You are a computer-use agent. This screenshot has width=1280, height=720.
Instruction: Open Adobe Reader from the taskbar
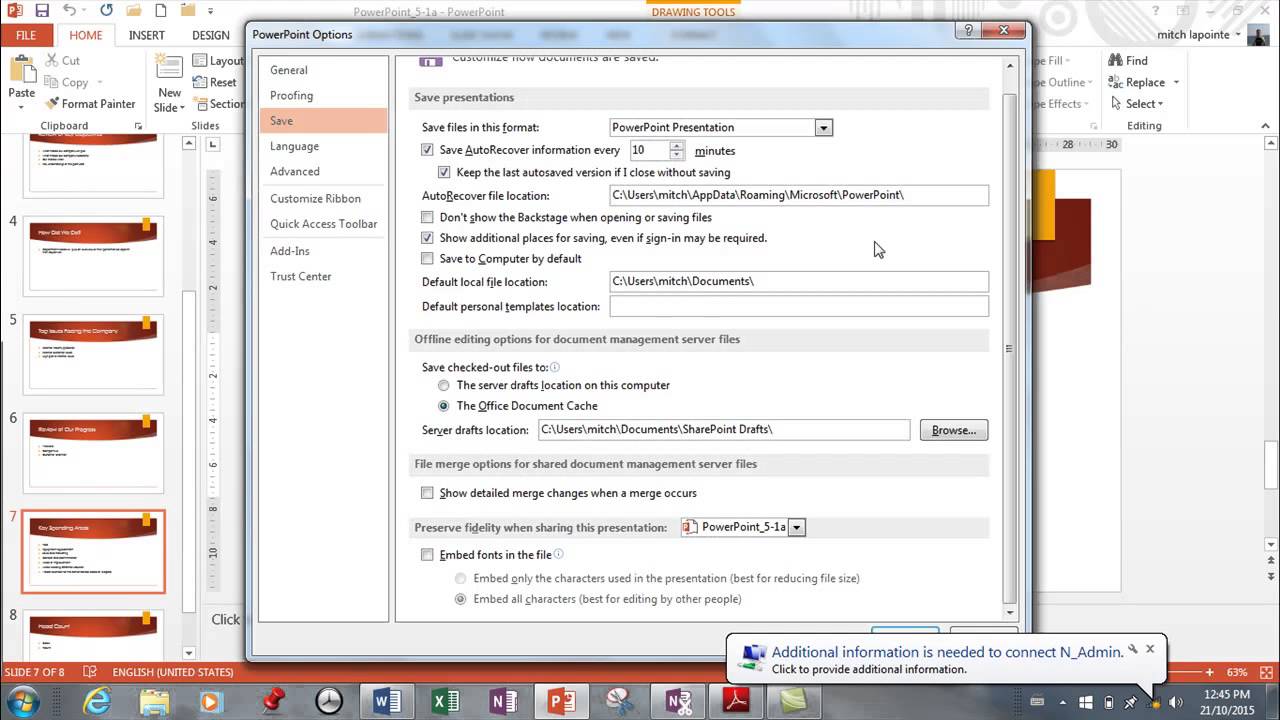pos(737,702)
